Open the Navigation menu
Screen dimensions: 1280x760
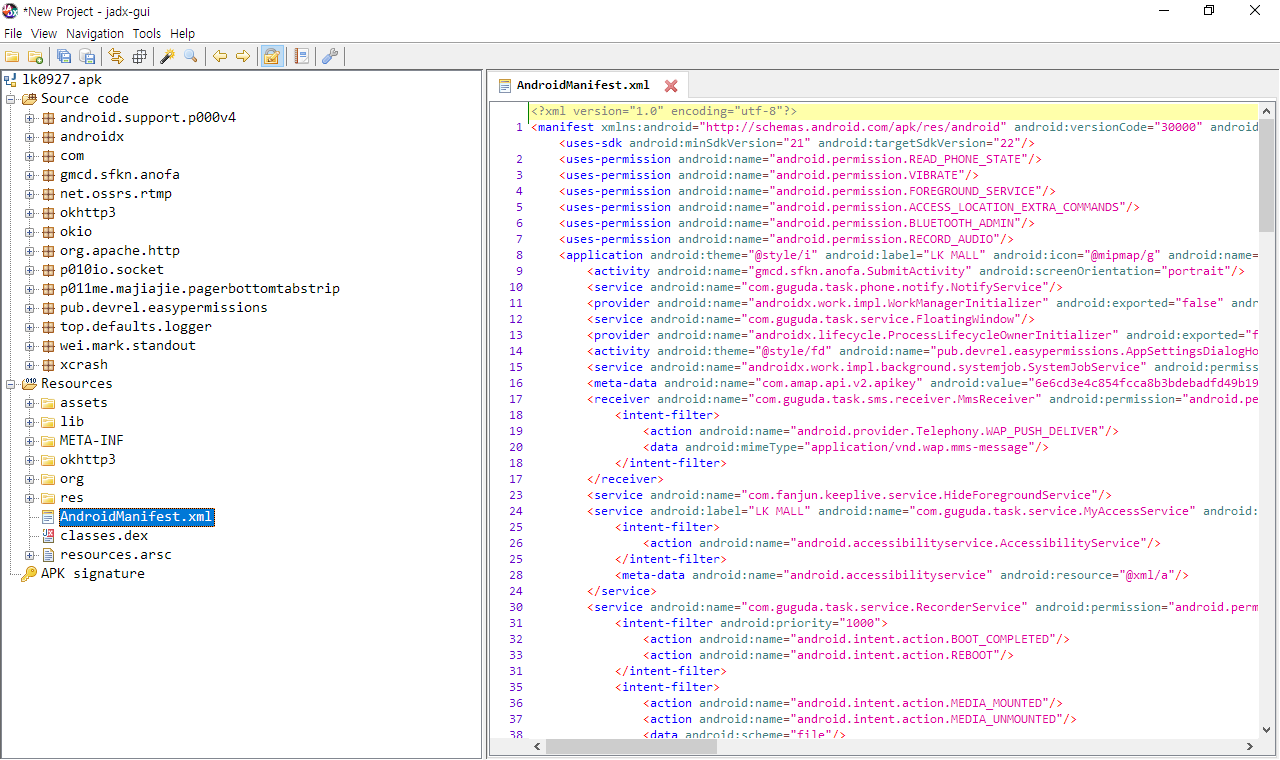tap(95, 34)
